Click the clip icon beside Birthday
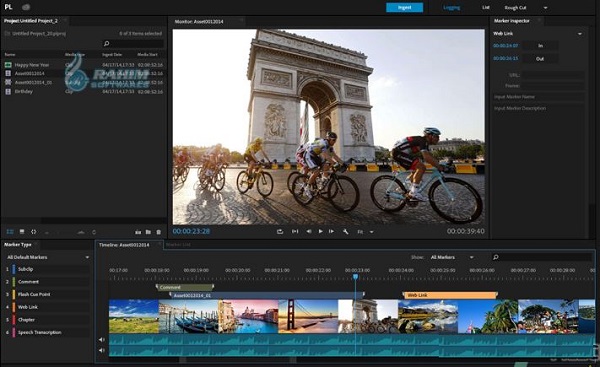600x367 pixels. click(x=8, y=91)
